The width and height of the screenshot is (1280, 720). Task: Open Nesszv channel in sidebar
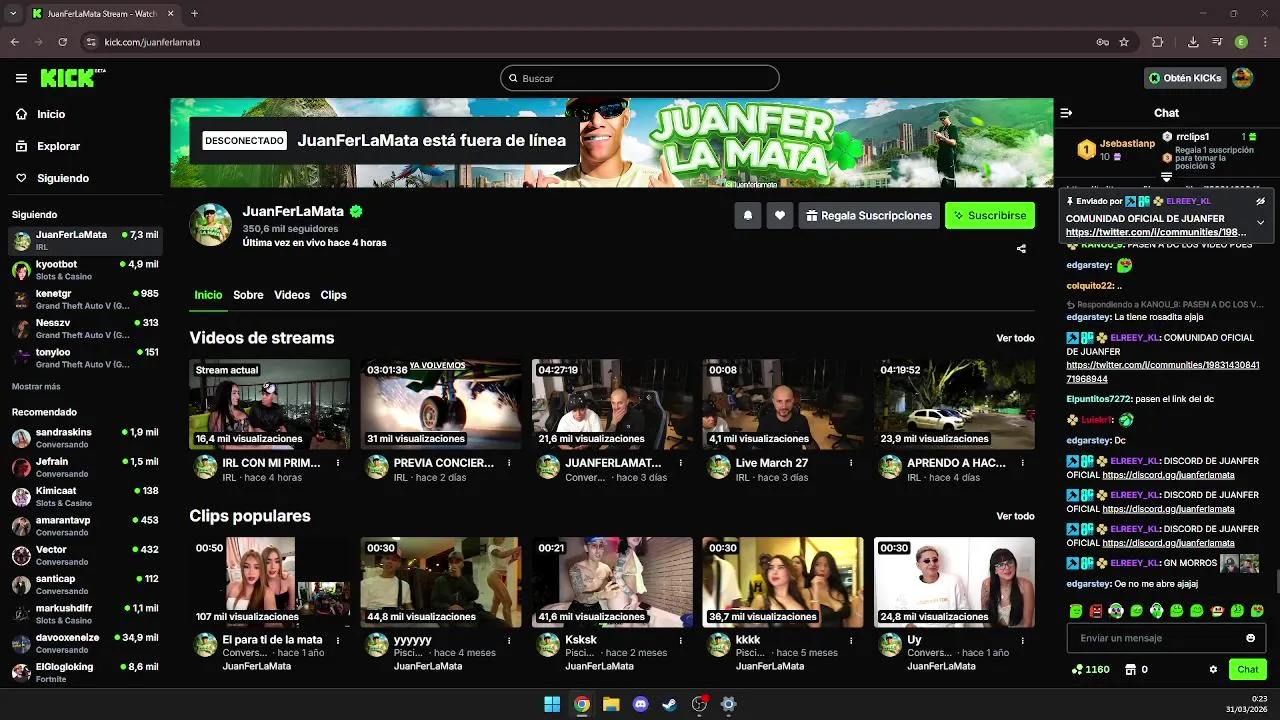coord(84,328)
